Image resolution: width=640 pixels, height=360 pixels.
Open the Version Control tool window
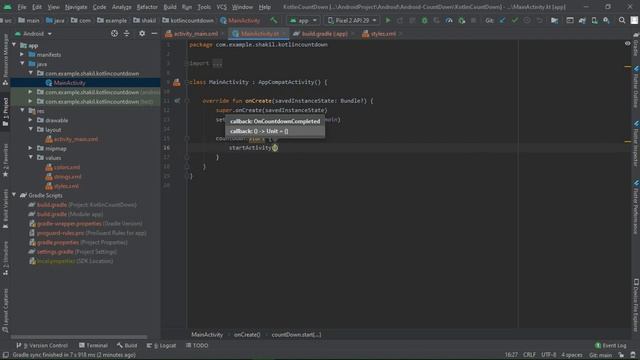pyautogui.click(x=42, y=345)
